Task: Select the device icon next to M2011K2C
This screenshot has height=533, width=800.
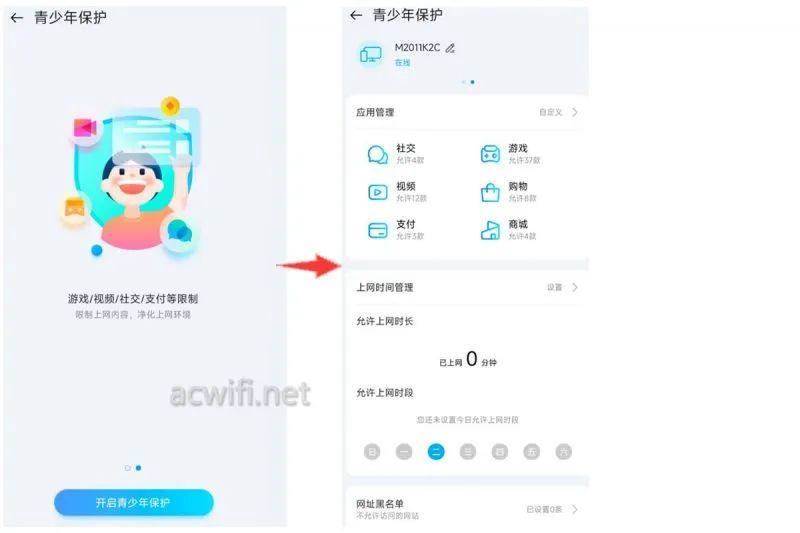Action: point(371,54)
